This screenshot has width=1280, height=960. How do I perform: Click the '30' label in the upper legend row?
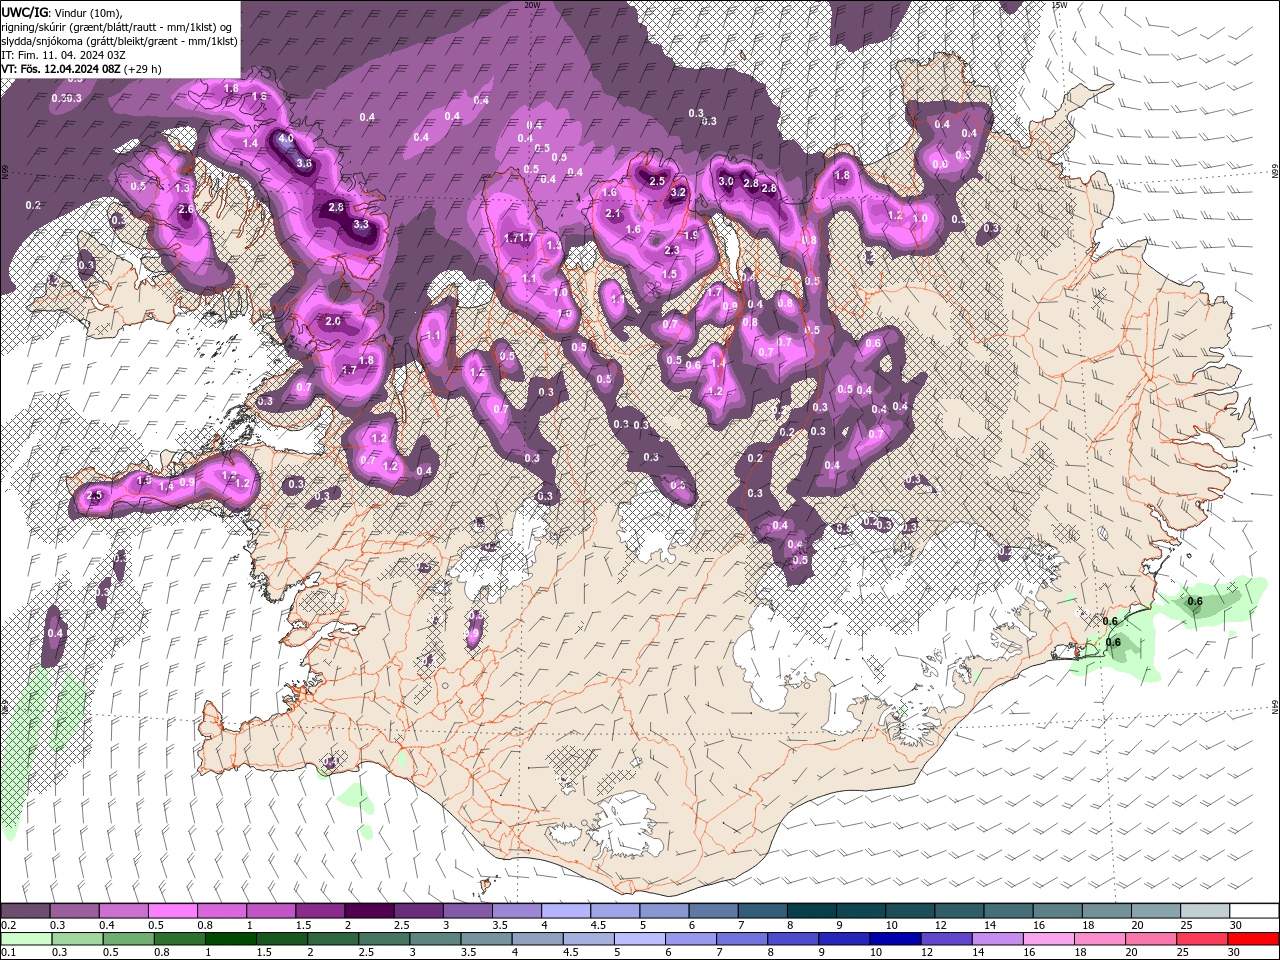point(1236,926)
